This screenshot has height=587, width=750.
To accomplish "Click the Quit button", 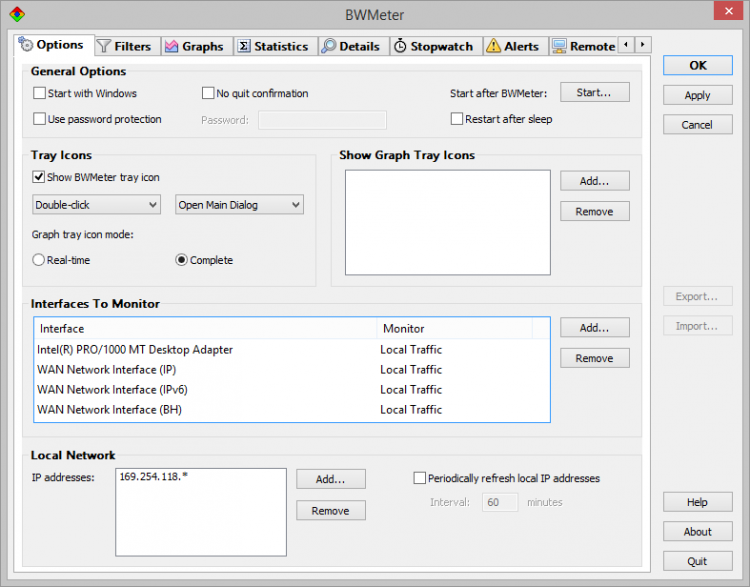I will pyautogui.click(x=697, y=561).
